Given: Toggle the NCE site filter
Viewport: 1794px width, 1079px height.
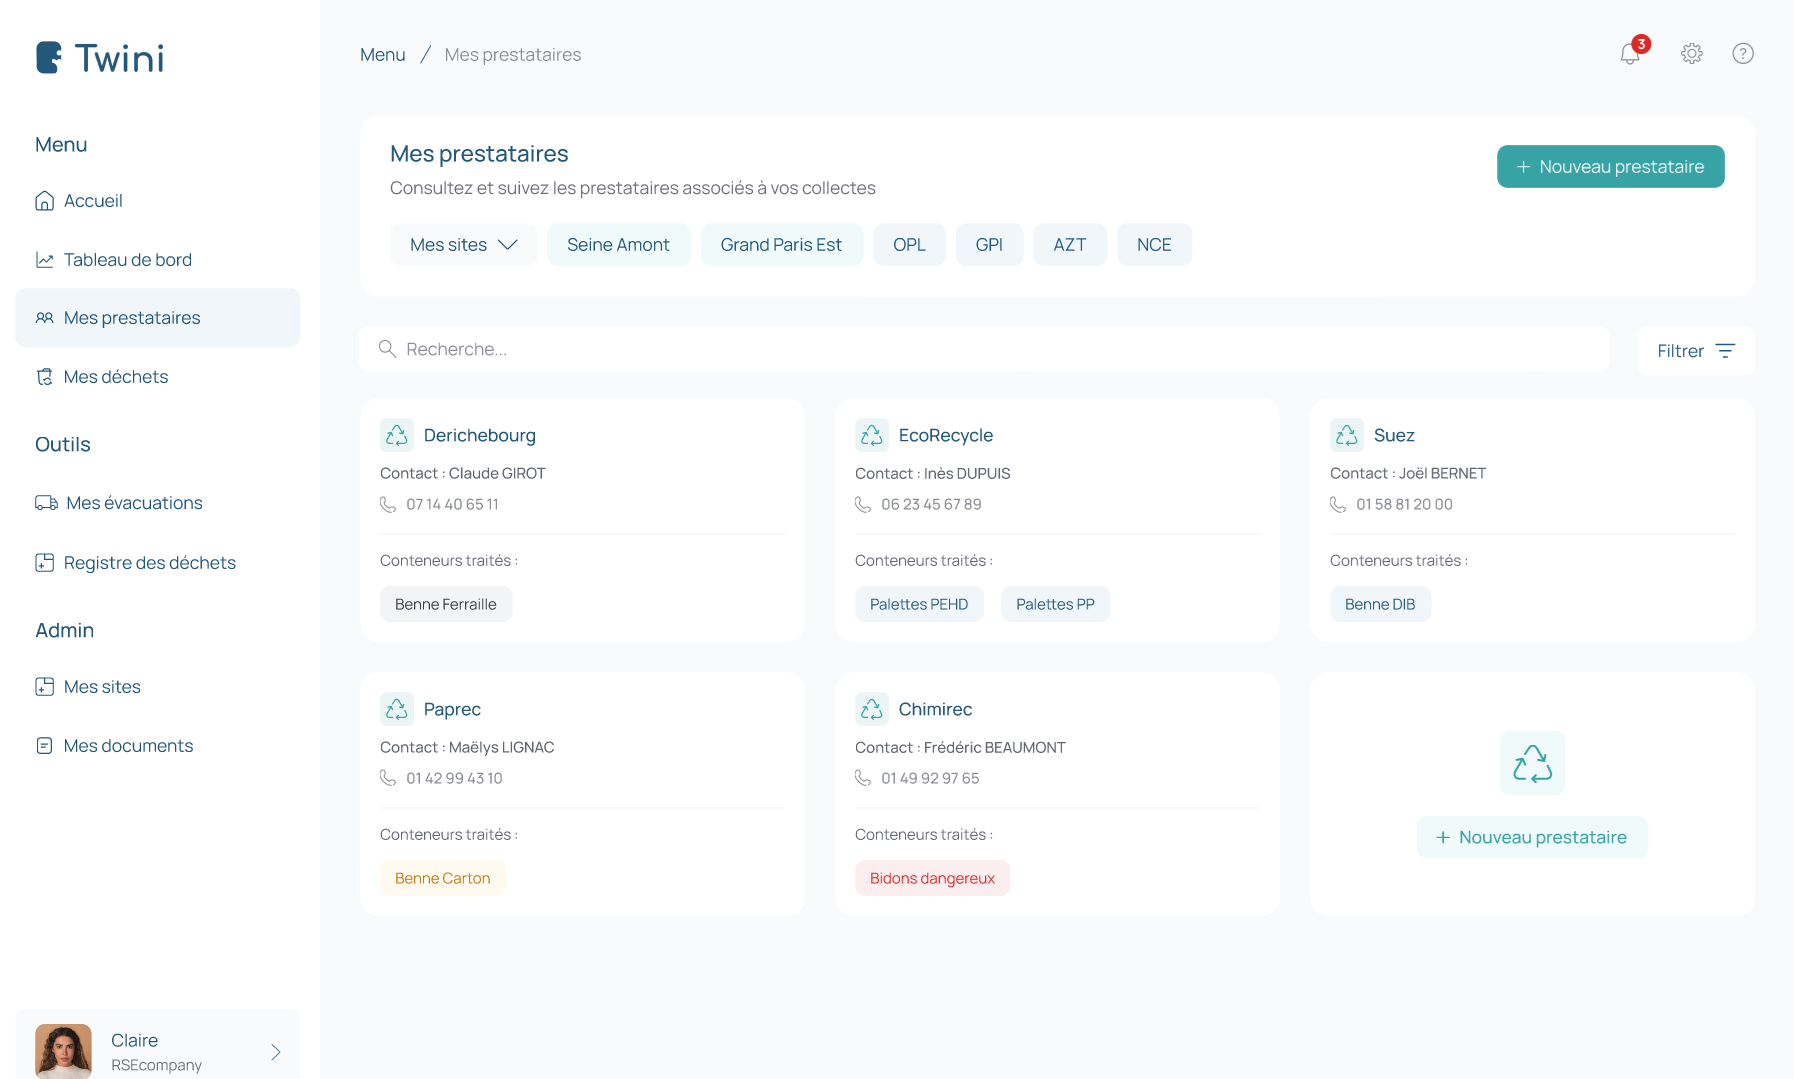Looking at the screenshot, I should tap(1154, 245).
